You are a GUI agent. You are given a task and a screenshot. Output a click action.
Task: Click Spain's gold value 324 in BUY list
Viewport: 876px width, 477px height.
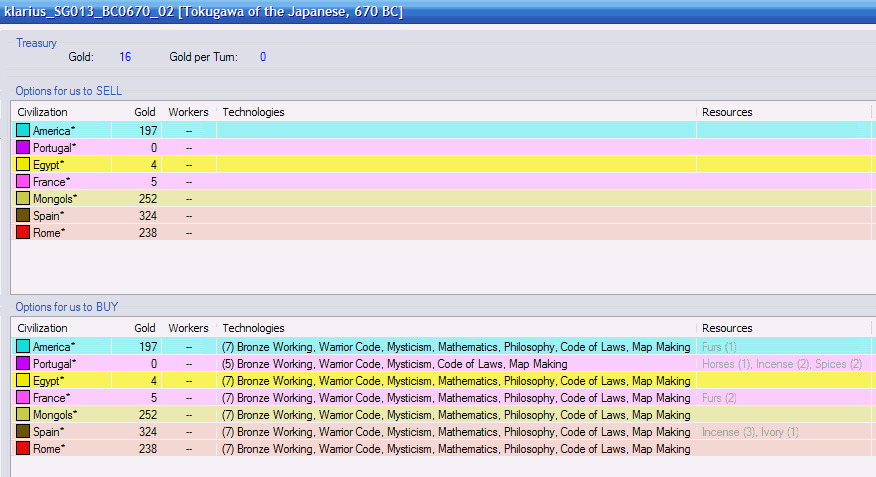[148, 432]
